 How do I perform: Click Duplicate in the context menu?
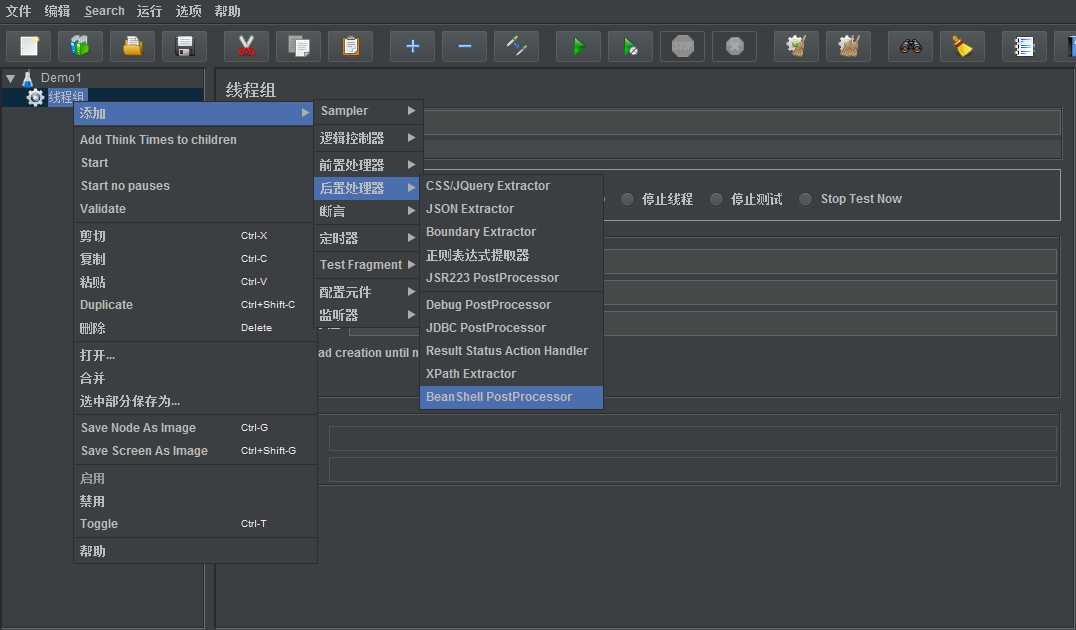tap(195, 305)
